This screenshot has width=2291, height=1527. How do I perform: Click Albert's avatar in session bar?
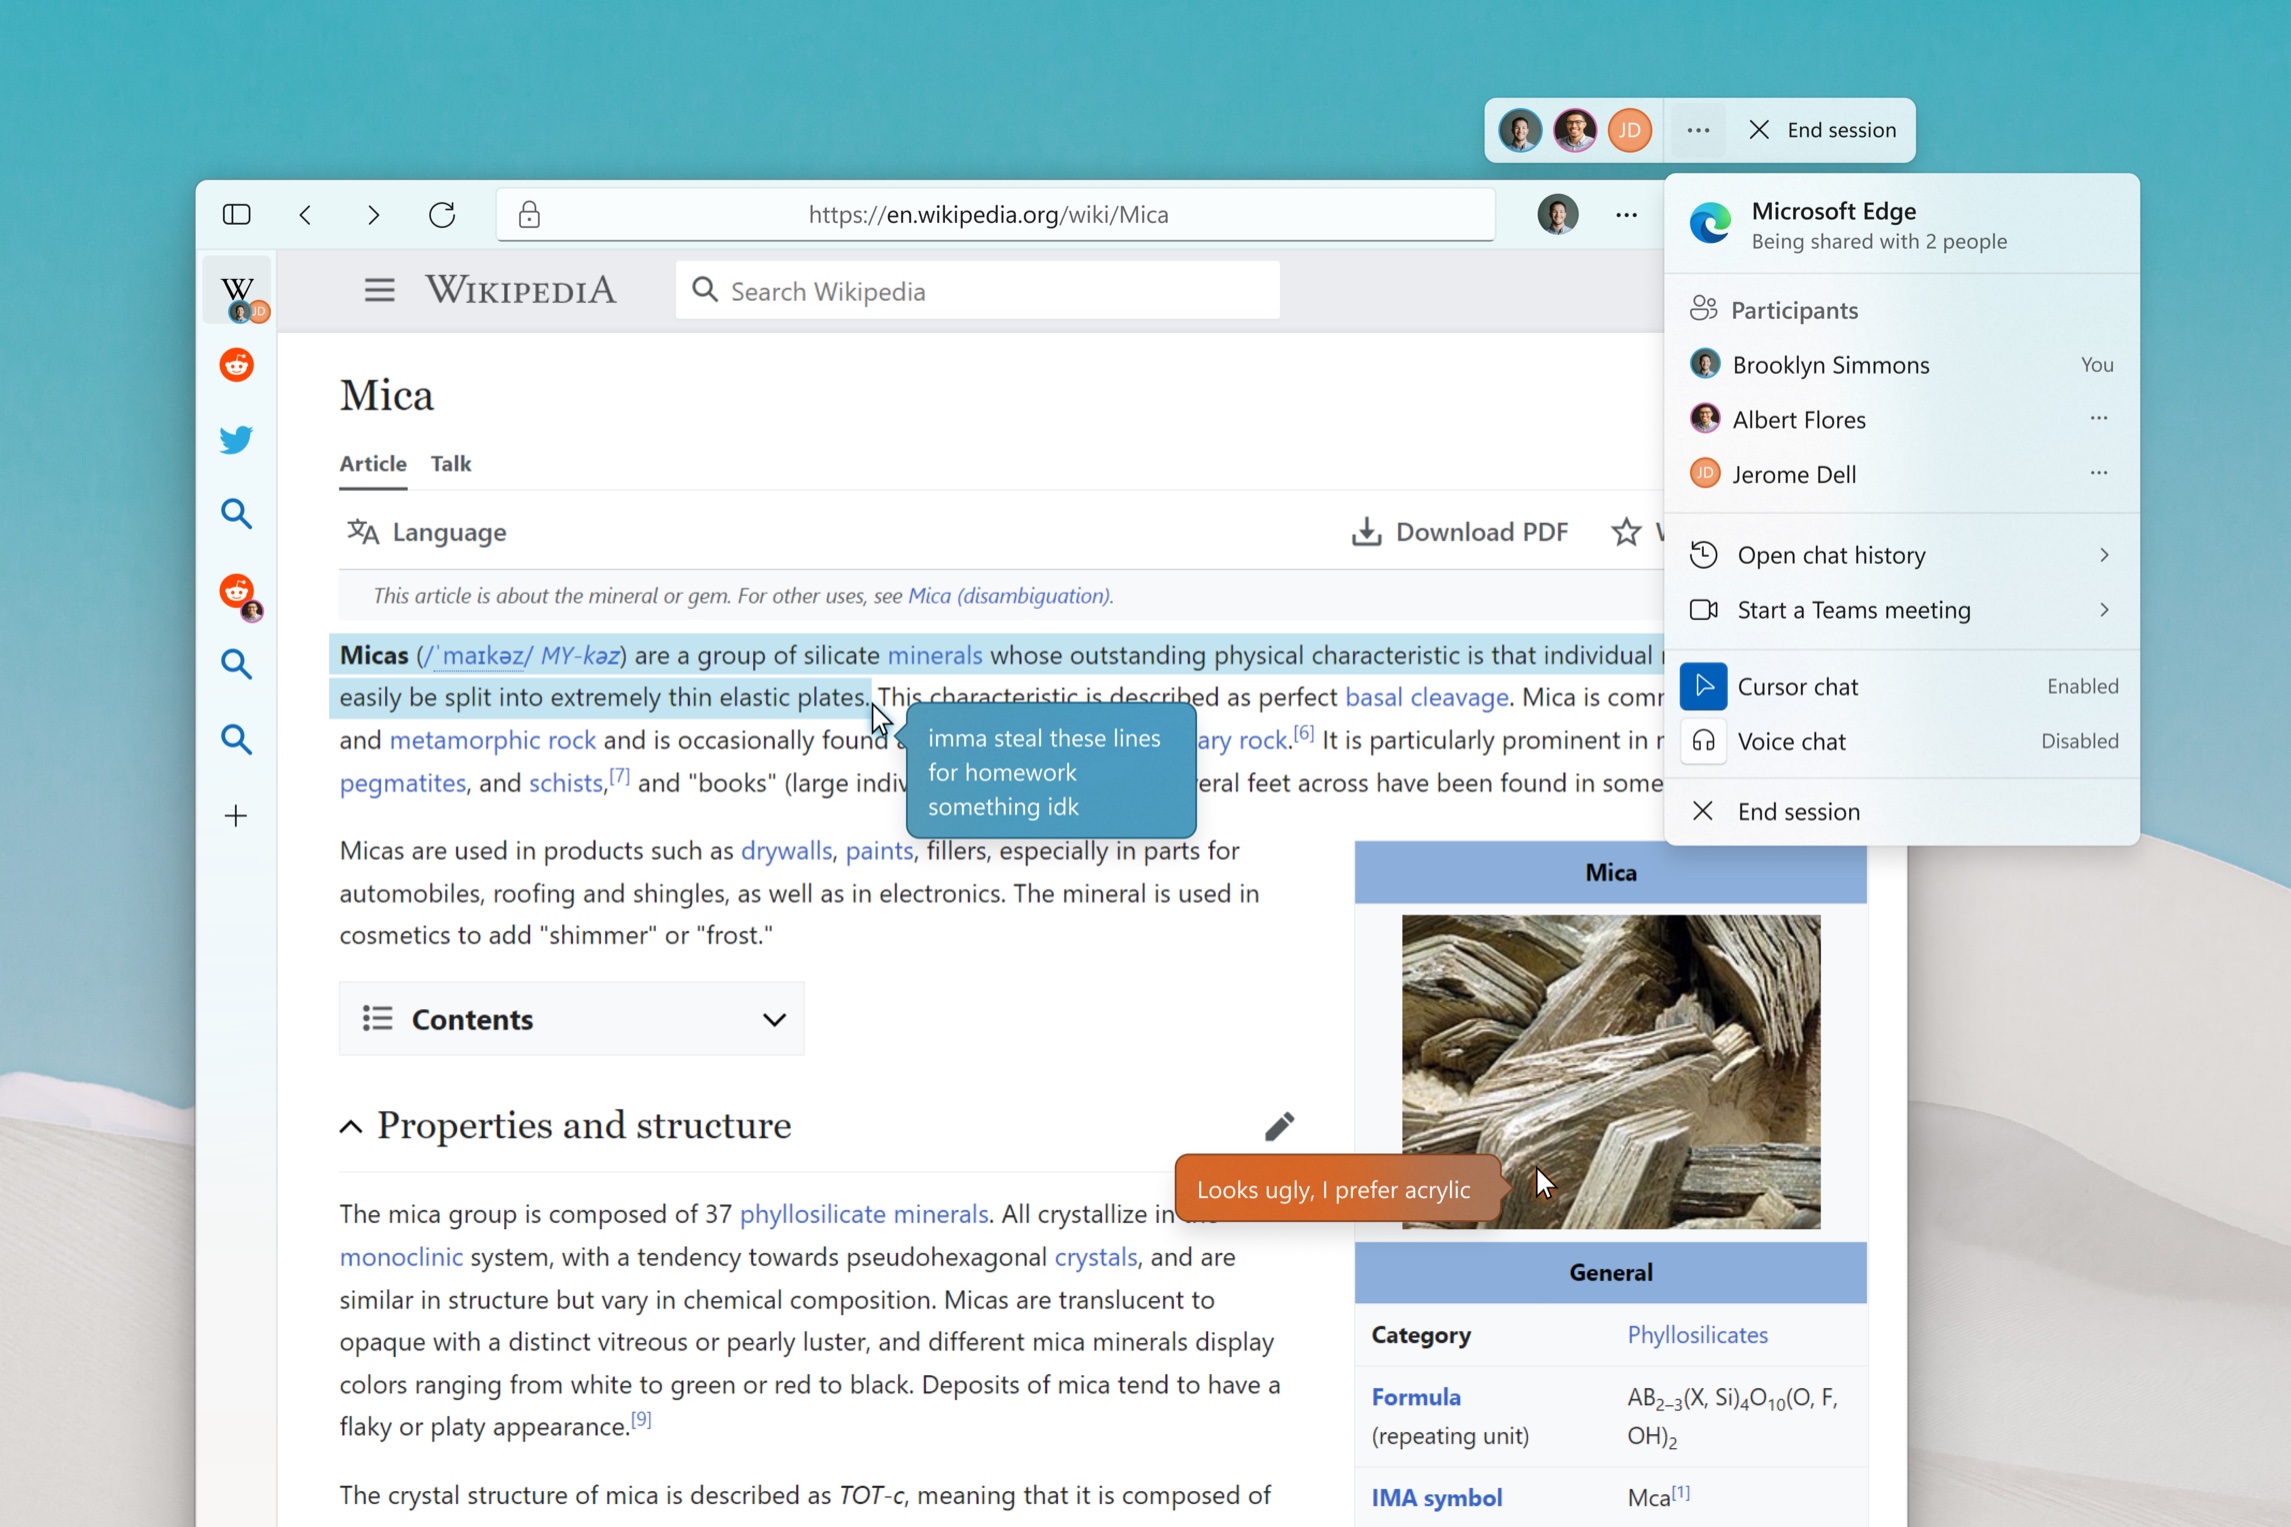click(x=1575, y=130)
